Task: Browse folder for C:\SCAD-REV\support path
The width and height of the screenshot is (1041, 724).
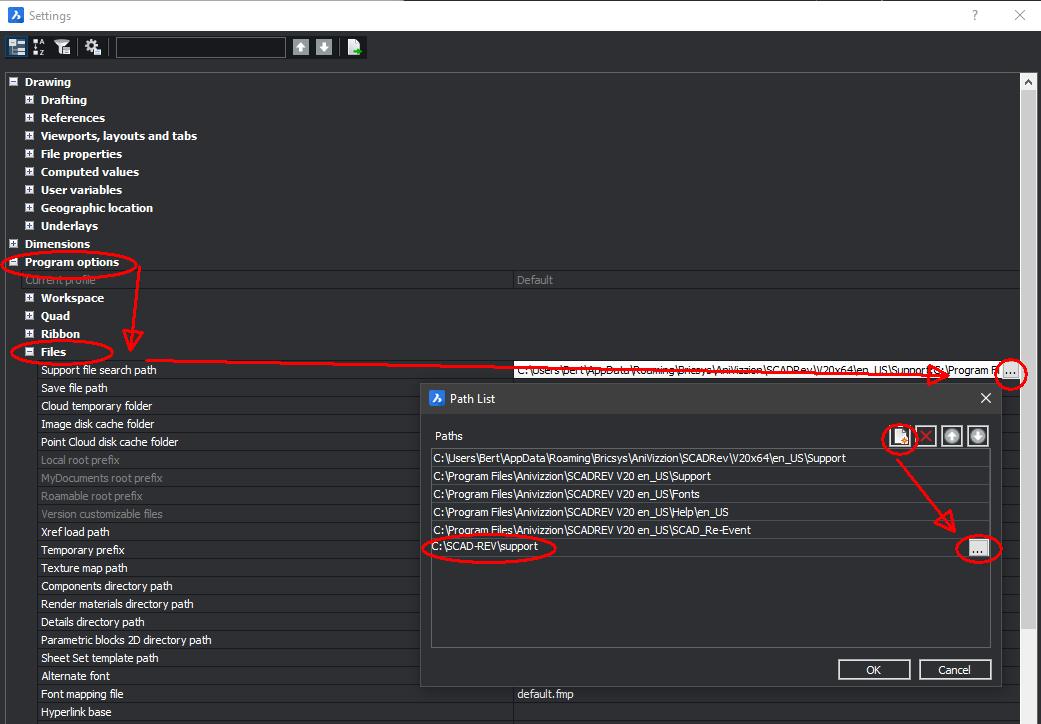Action: pos(978,548)
